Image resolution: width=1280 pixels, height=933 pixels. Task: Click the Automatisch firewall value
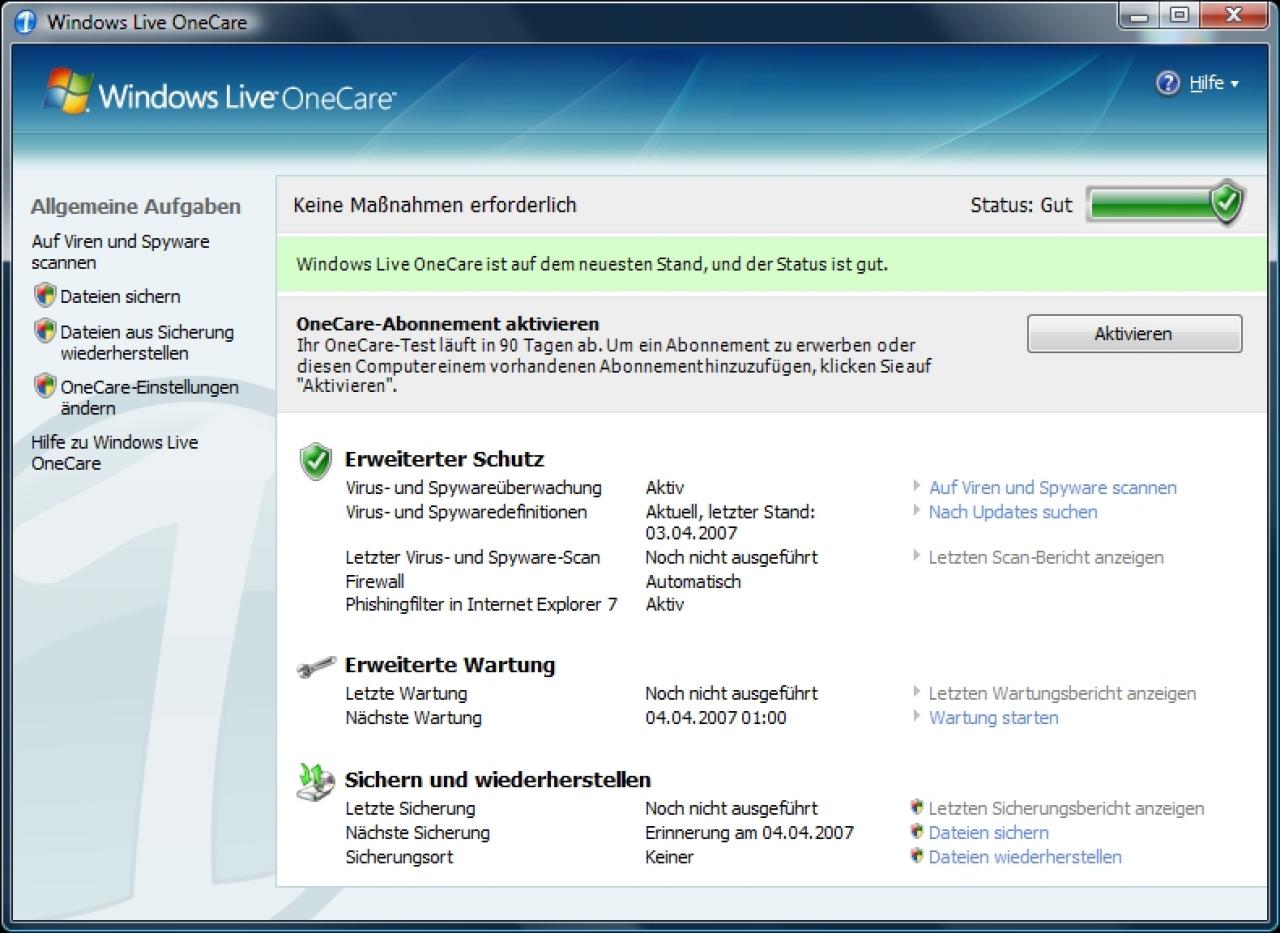pos(693,581)
